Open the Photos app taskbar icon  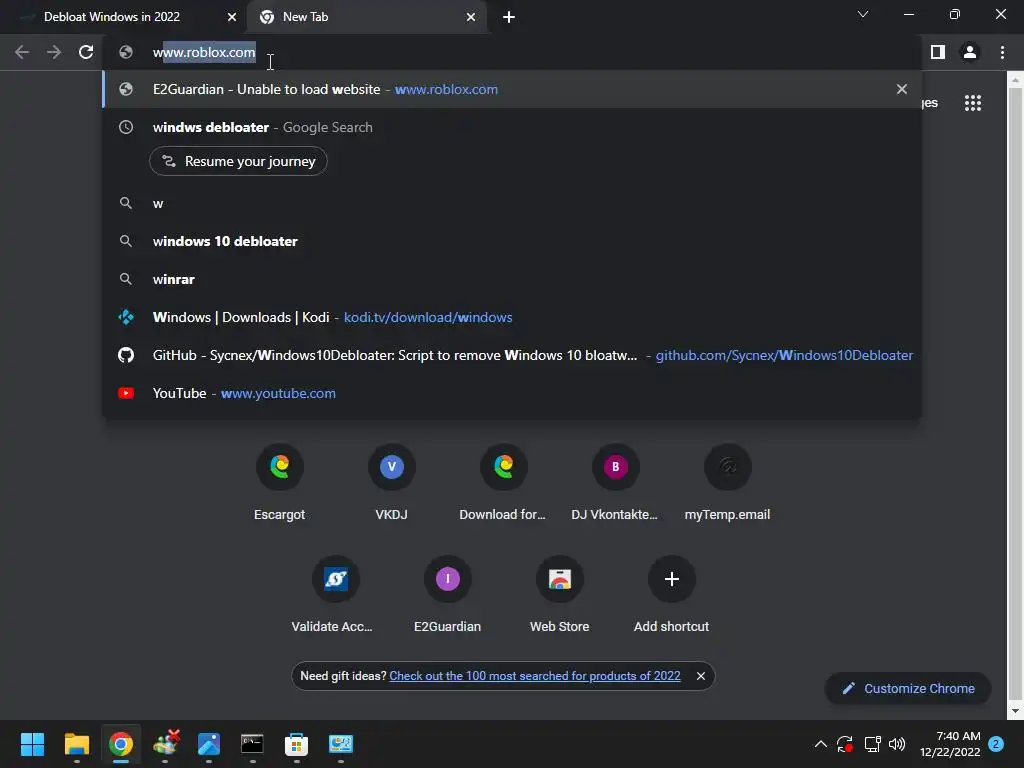(x=208, y=744)
